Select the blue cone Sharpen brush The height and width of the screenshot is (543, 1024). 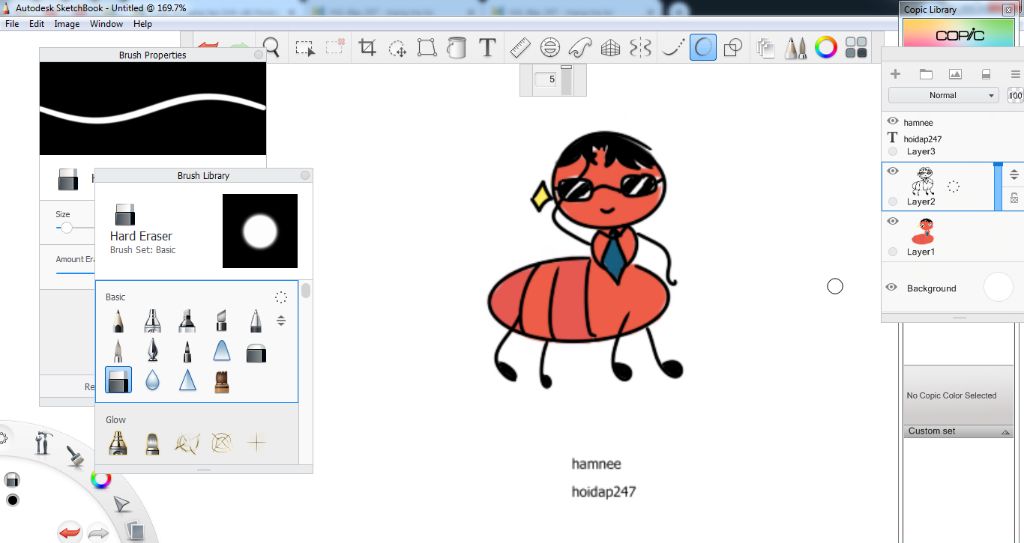(x=187, y=380)
